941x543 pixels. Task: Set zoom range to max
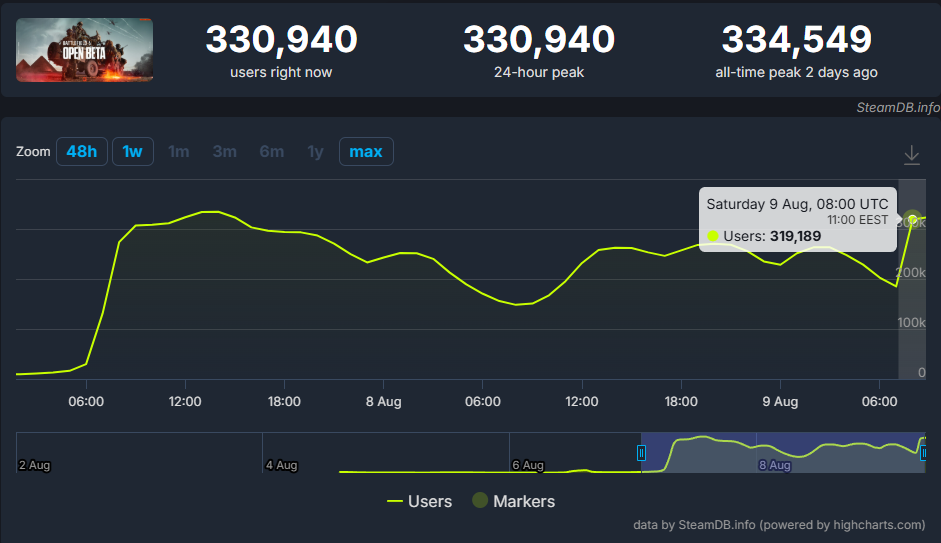pos(366,151)
